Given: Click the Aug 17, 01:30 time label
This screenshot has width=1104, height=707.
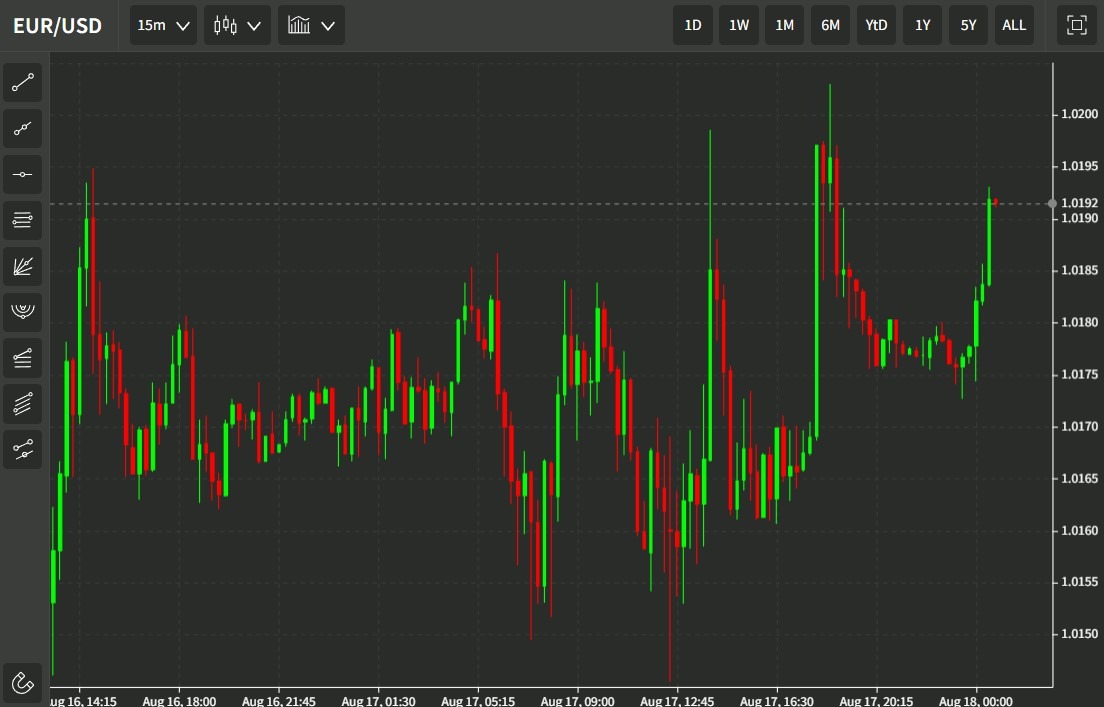Looking at the screenshot, I should (x=378, y=701).
